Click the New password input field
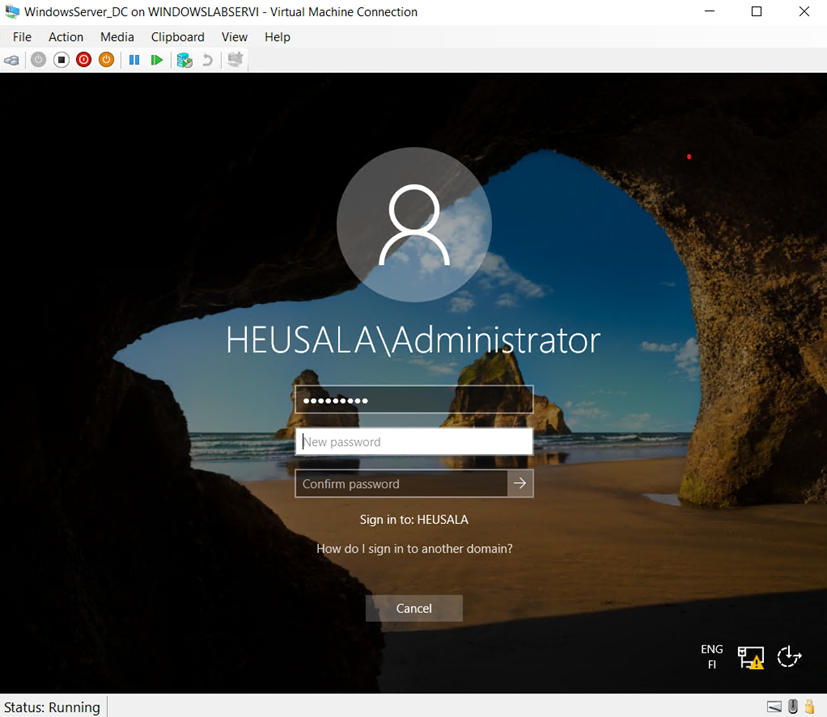Viewport: 827px width, 717px height. tap(413, 441)
